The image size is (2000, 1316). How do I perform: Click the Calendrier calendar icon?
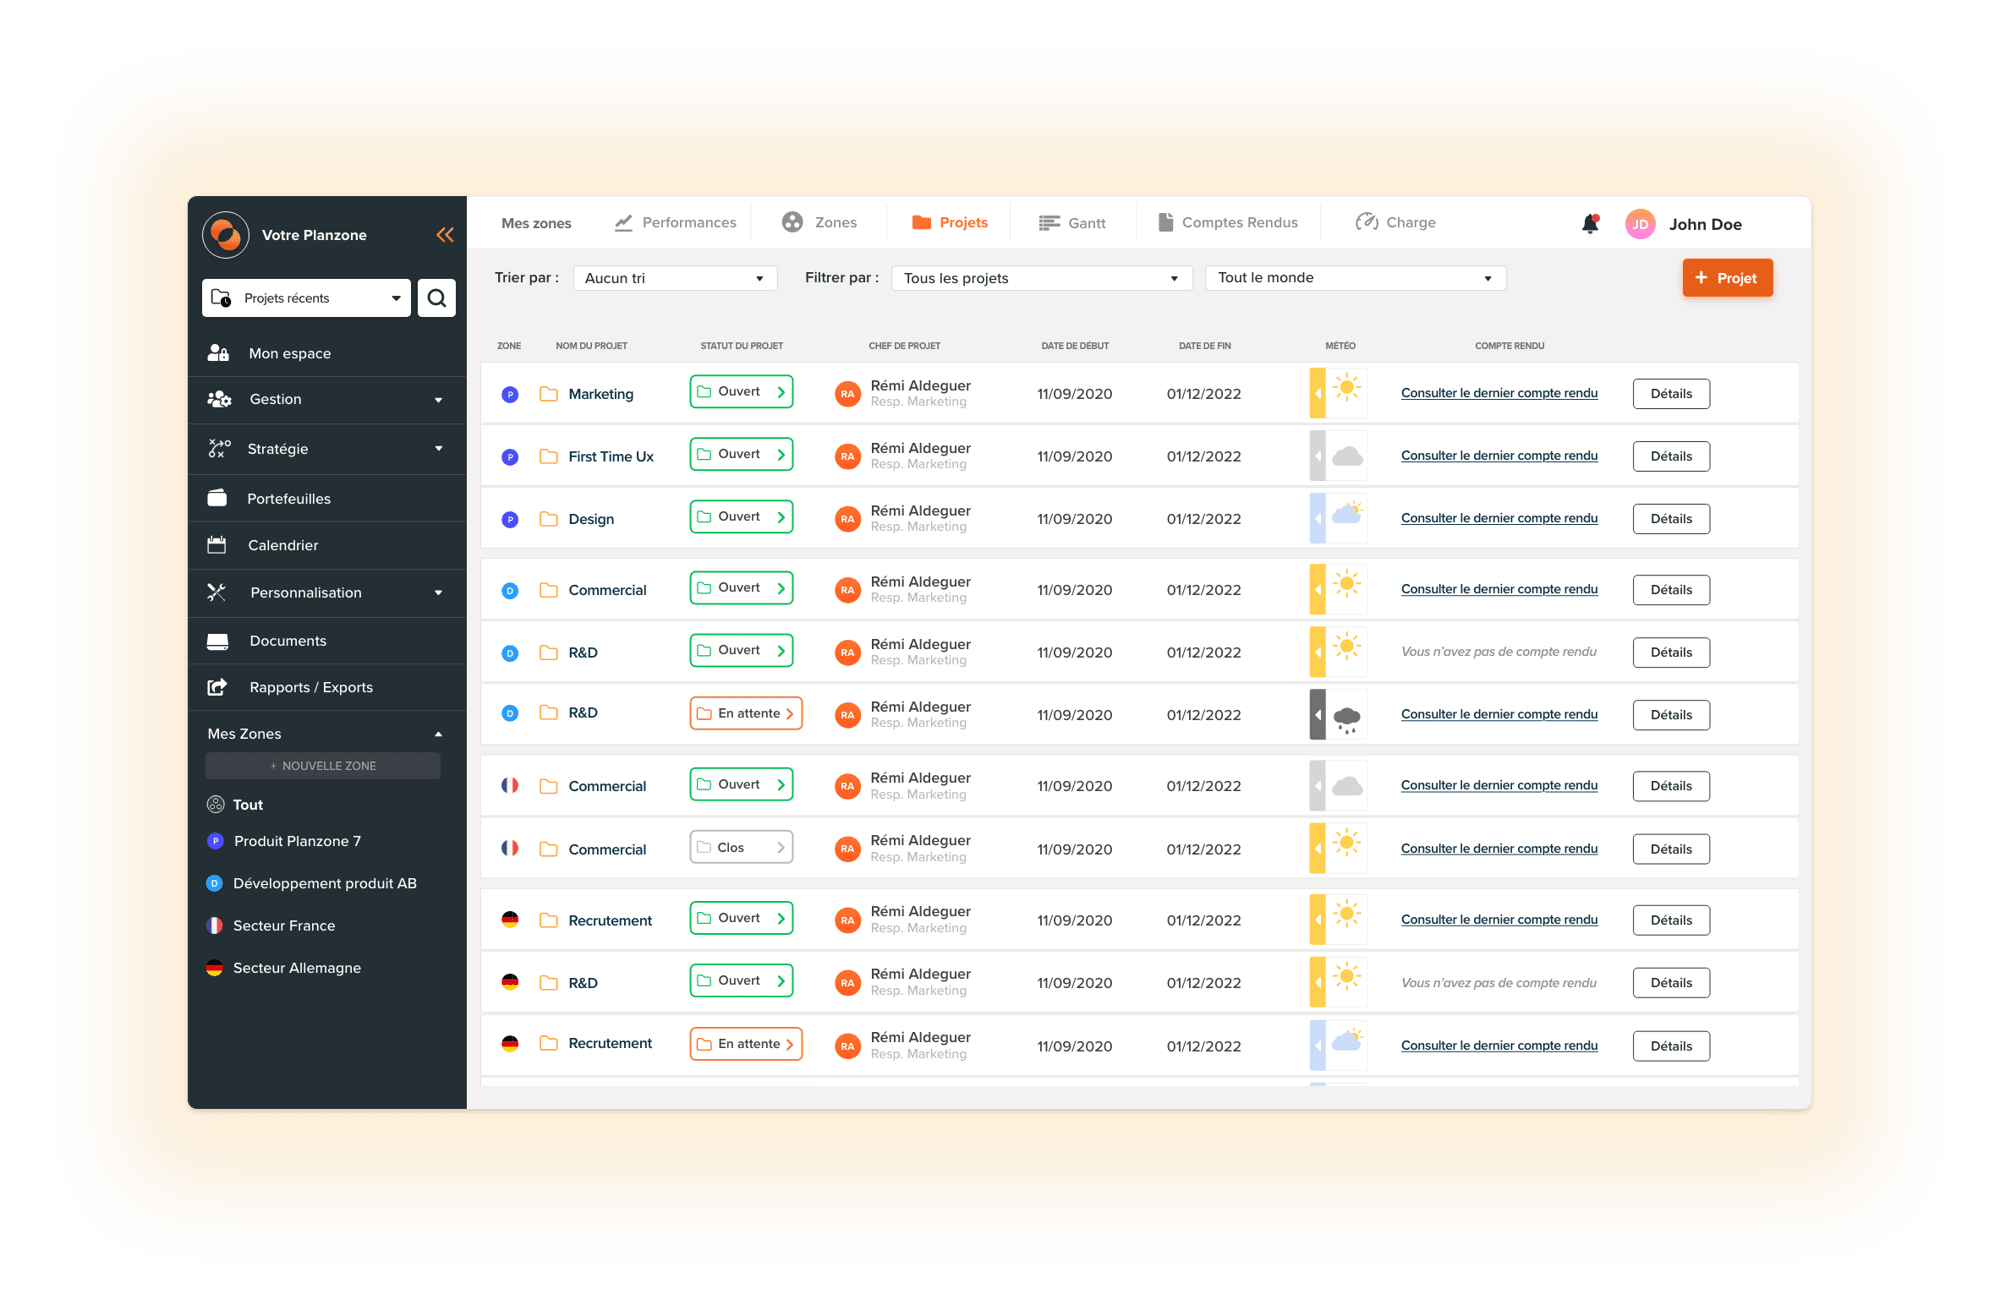point(217,545)
